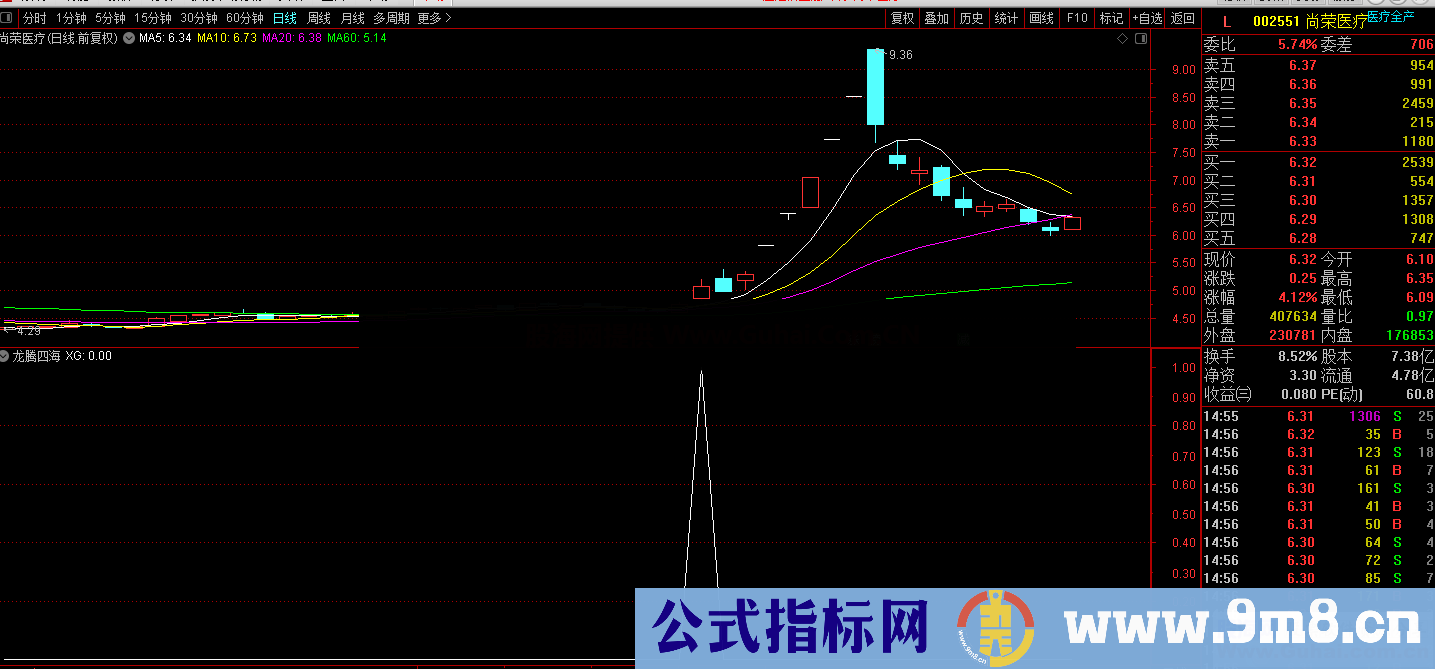The width and height of the screenshot is (1435, 669).
Task: Click the 卖五 6.37 order row
Action: [x=1317, y=66]
